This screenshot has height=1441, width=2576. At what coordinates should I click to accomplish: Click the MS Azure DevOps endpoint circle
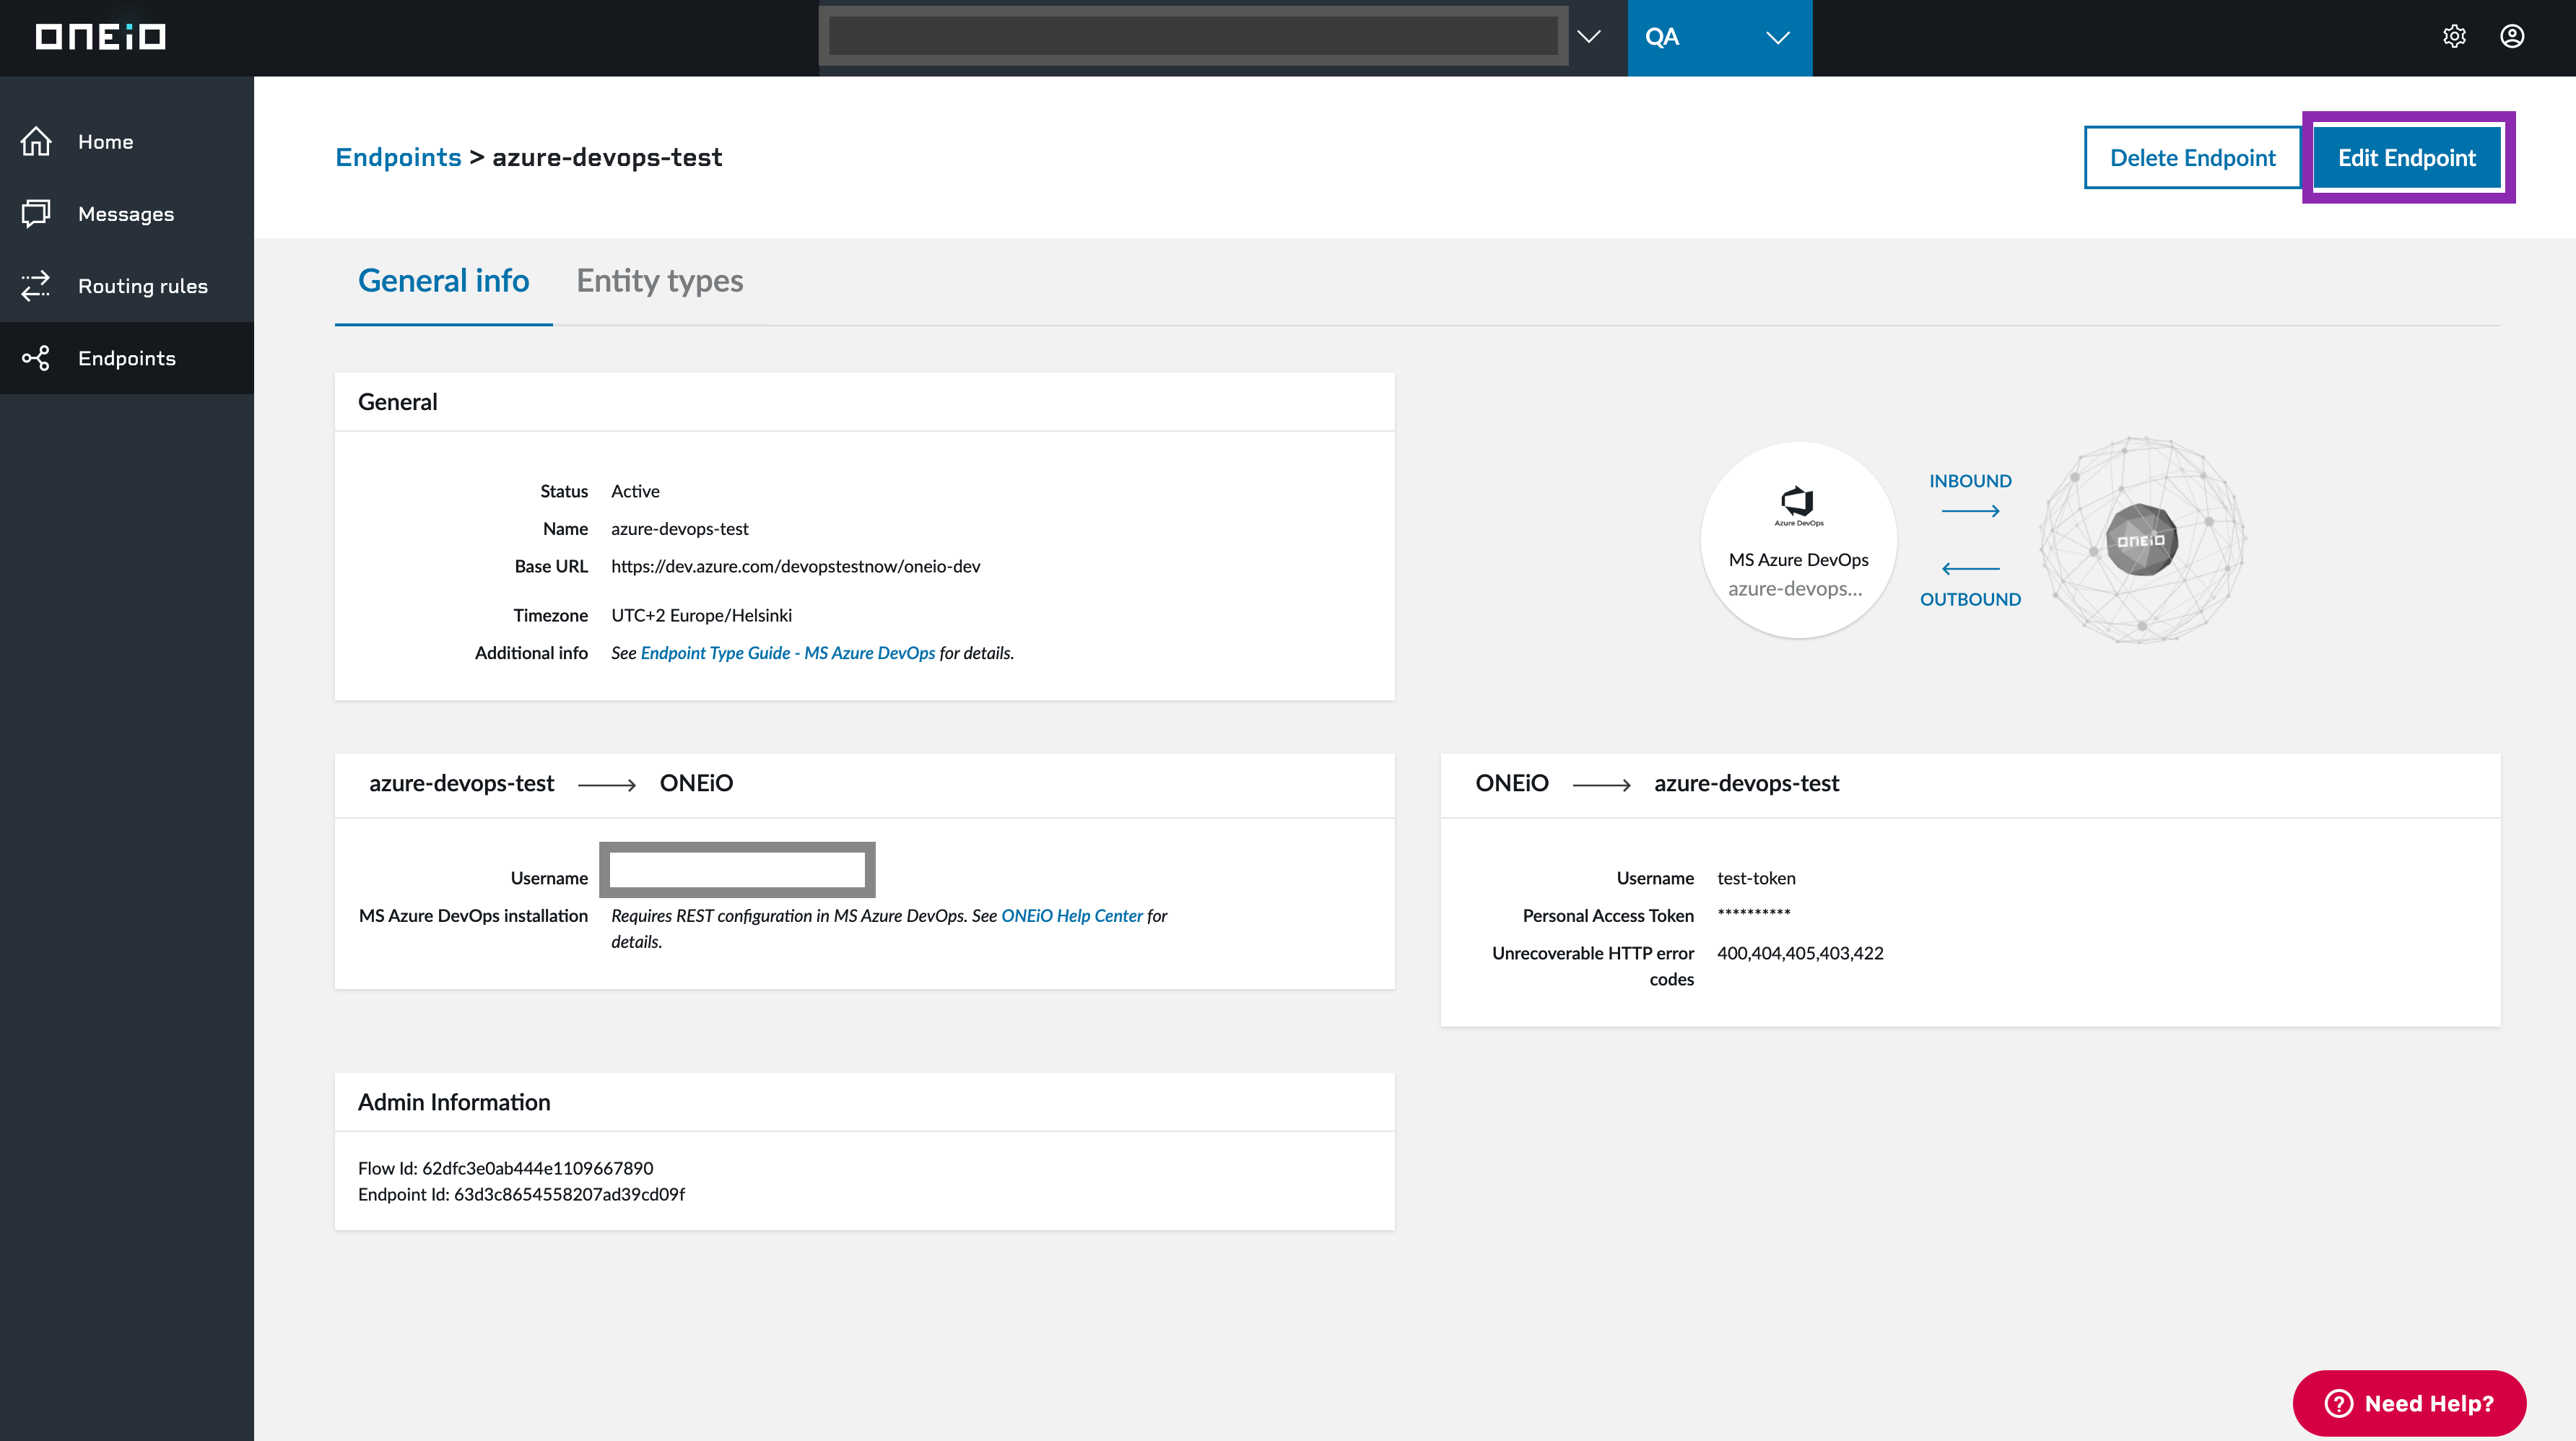coord(1798,539)
